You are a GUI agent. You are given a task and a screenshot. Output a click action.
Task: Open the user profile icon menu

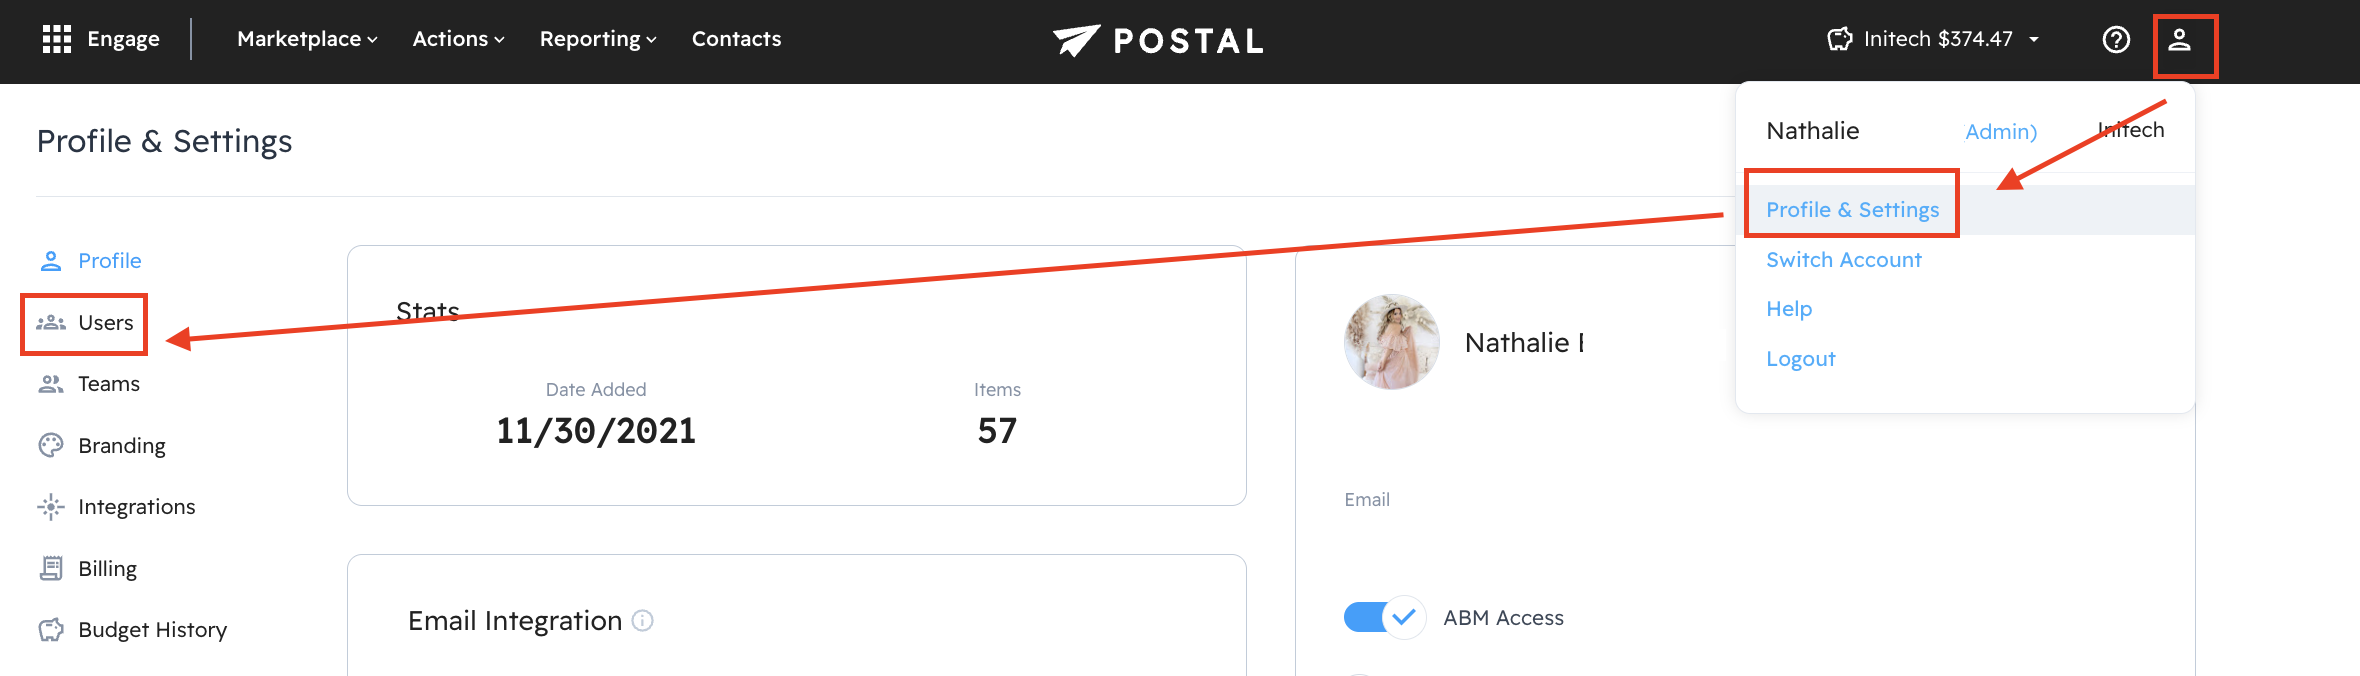point(2180,40)
